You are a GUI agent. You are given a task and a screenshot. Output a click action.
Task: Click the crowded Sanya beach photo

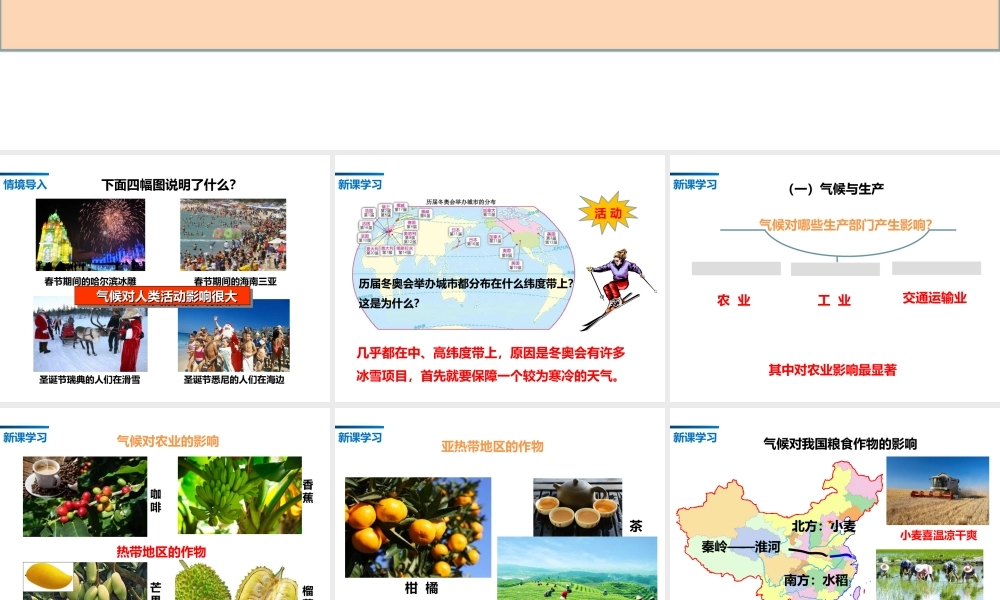(x=233, y=235)
